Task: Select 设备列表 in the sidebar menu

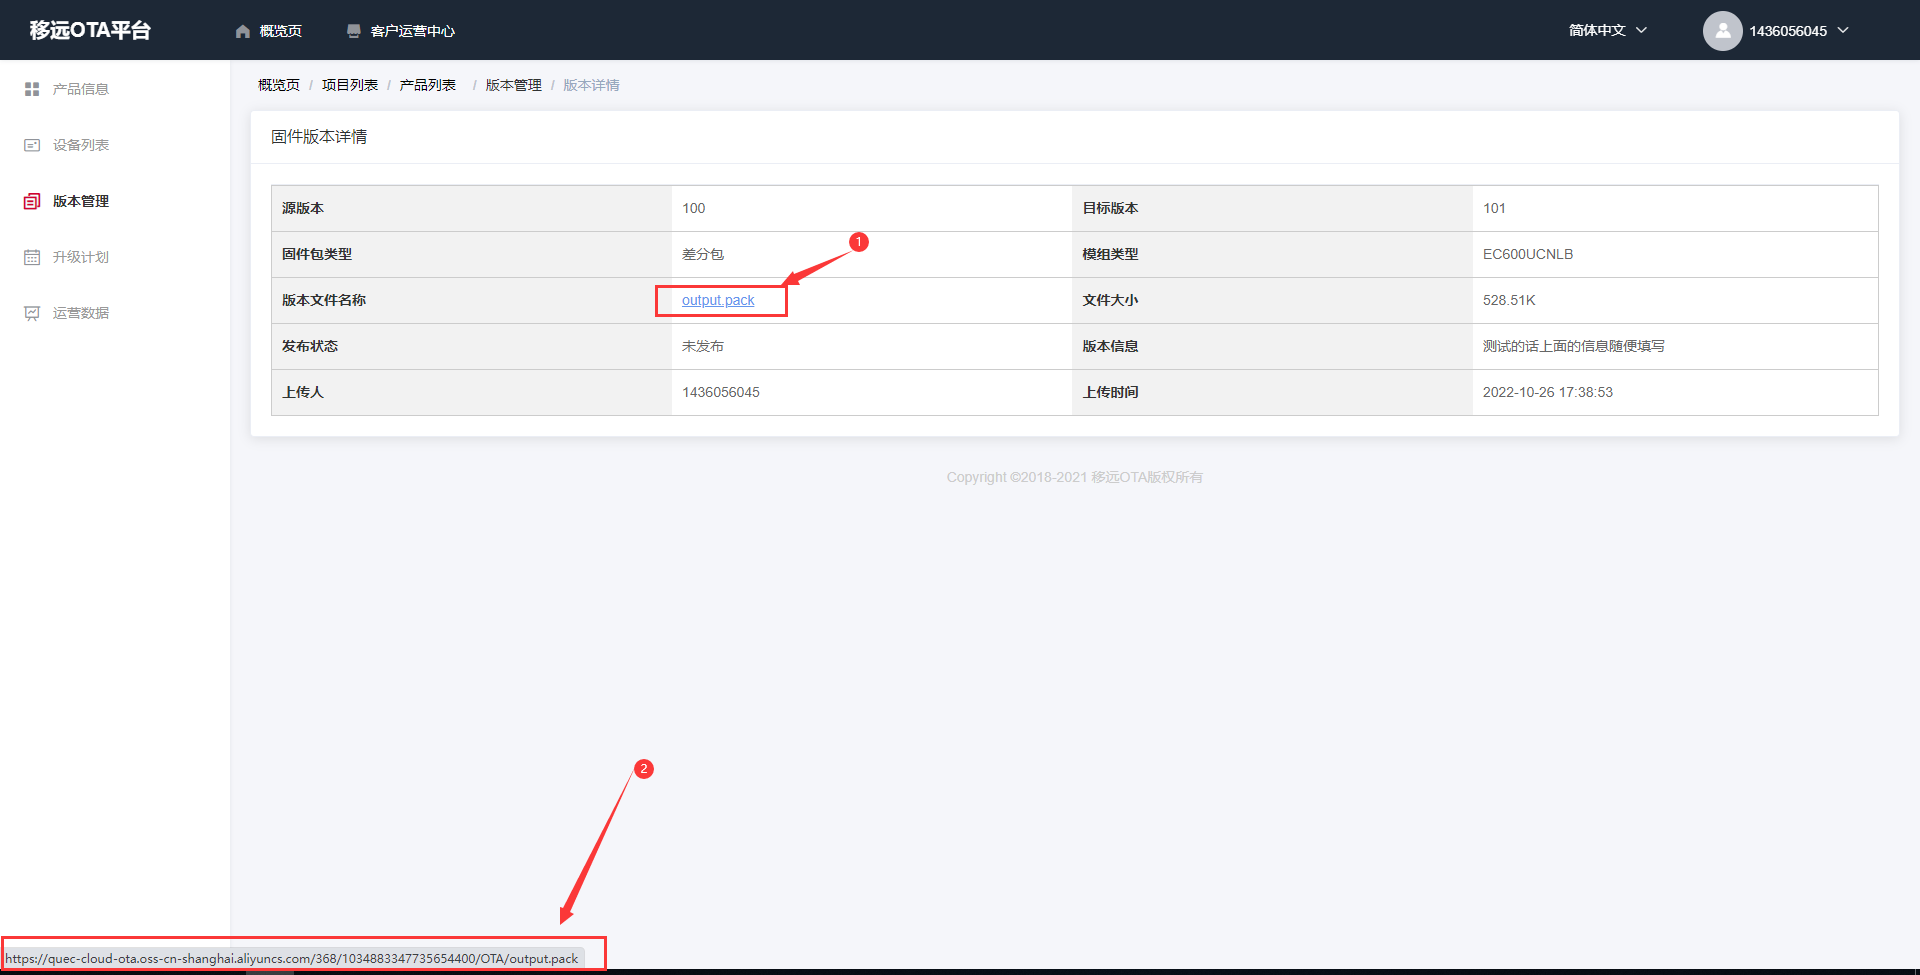Action: pyautogui.click(x=81, y=145)
